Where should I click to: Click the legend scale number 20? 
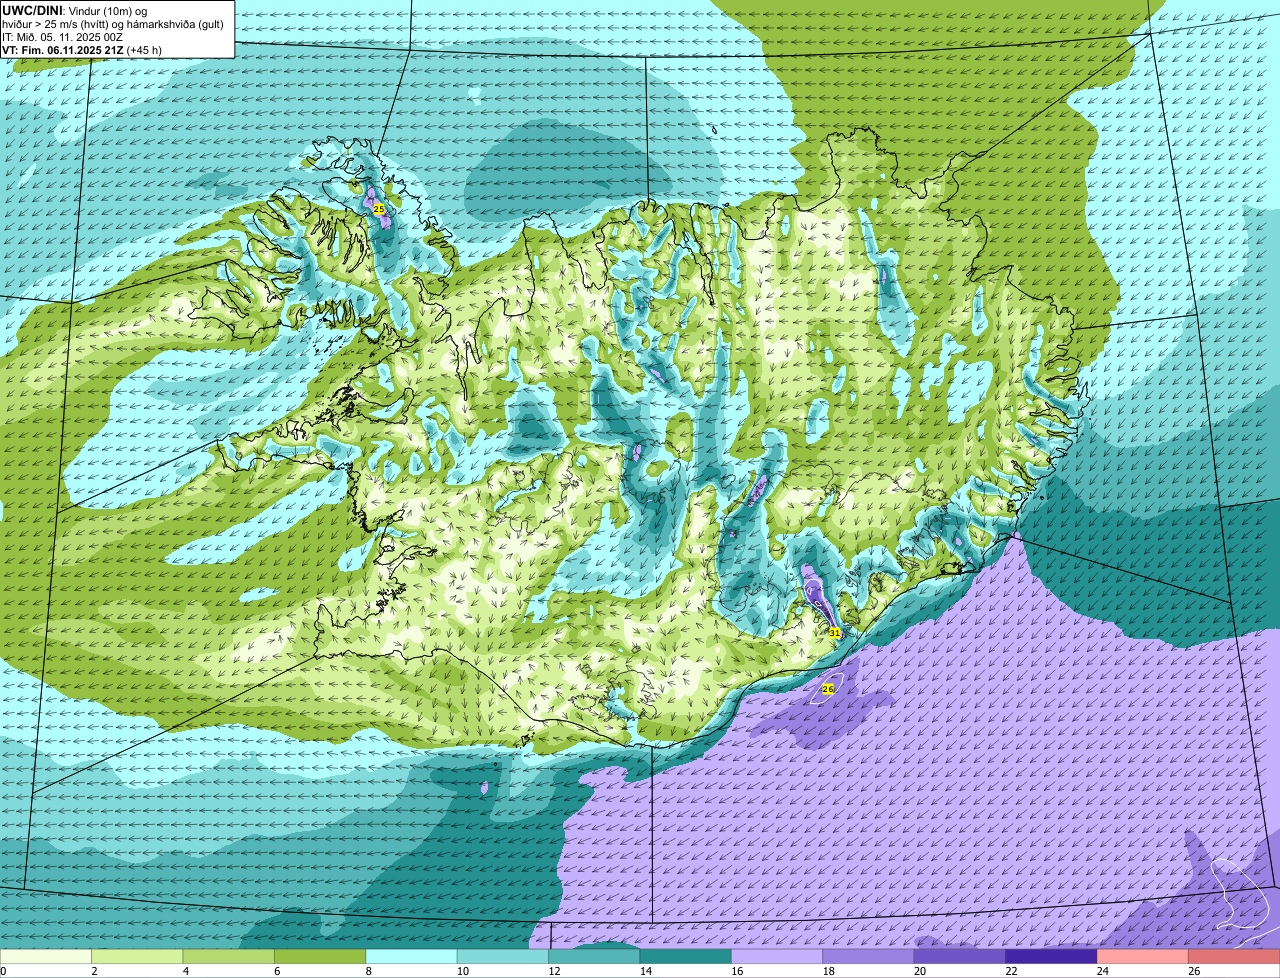tap(920, 971)
